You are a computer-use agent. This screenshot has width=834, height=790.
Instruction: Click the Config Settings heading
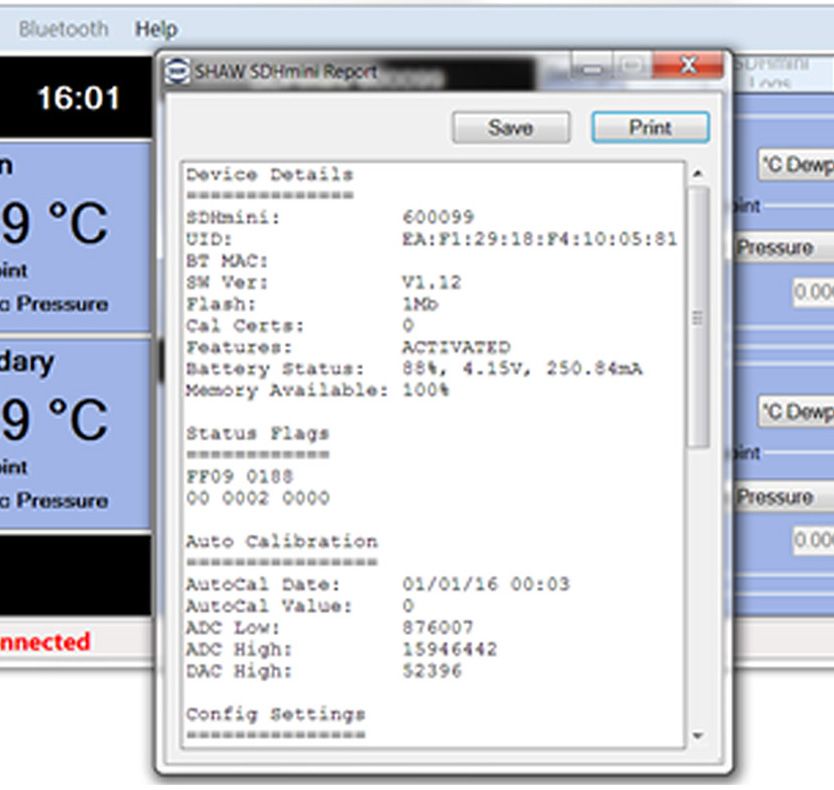[x=276, y=714]
